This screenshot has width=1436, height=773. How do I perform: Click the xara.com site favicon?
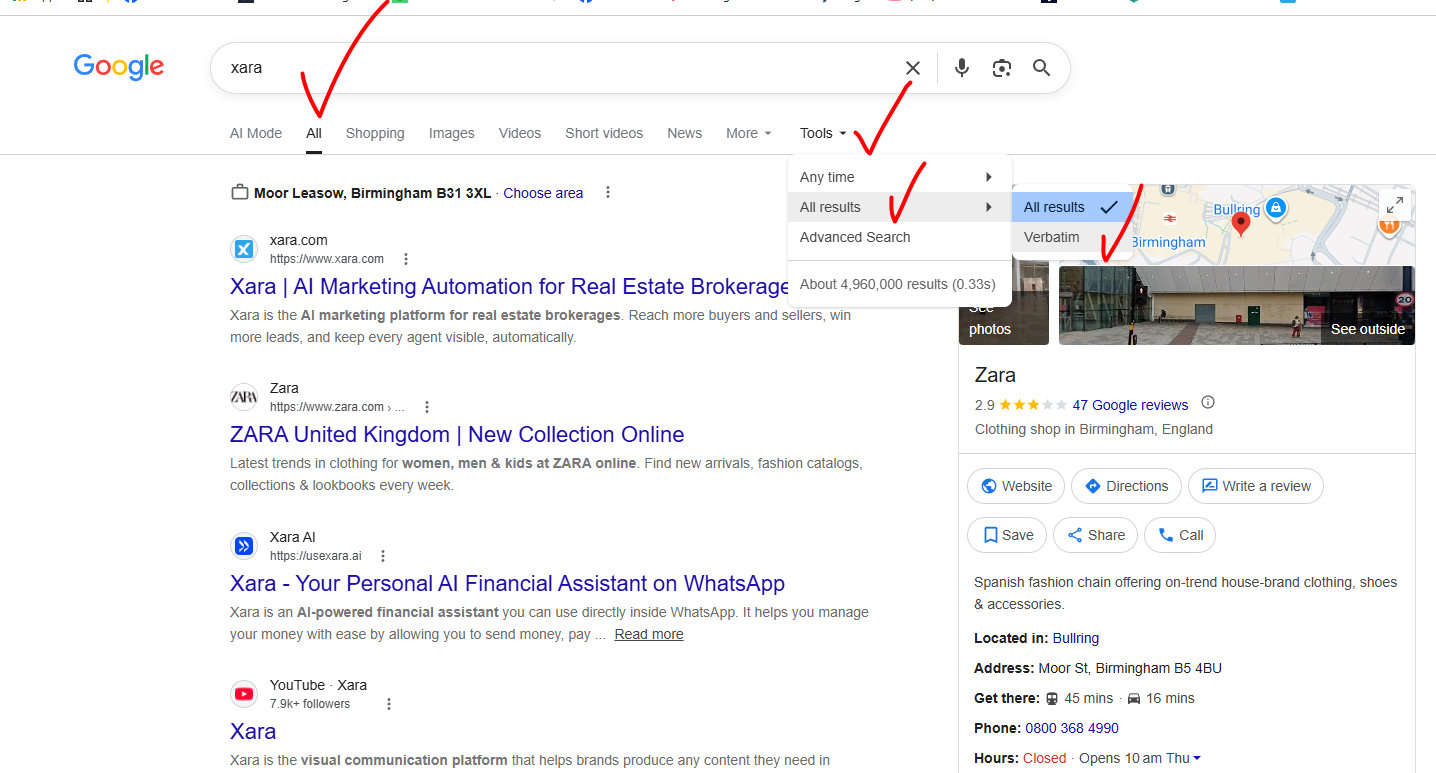tap(244, 249)
